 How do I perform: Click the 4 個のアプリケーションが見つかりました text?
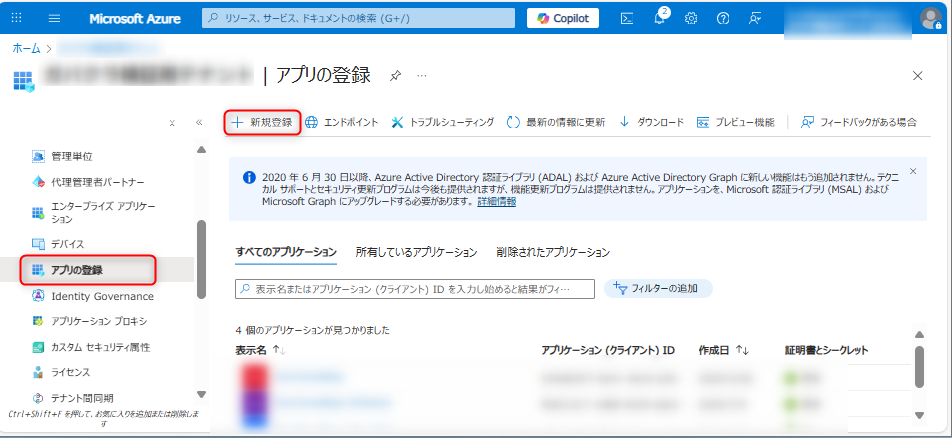[x=312, y=330]
